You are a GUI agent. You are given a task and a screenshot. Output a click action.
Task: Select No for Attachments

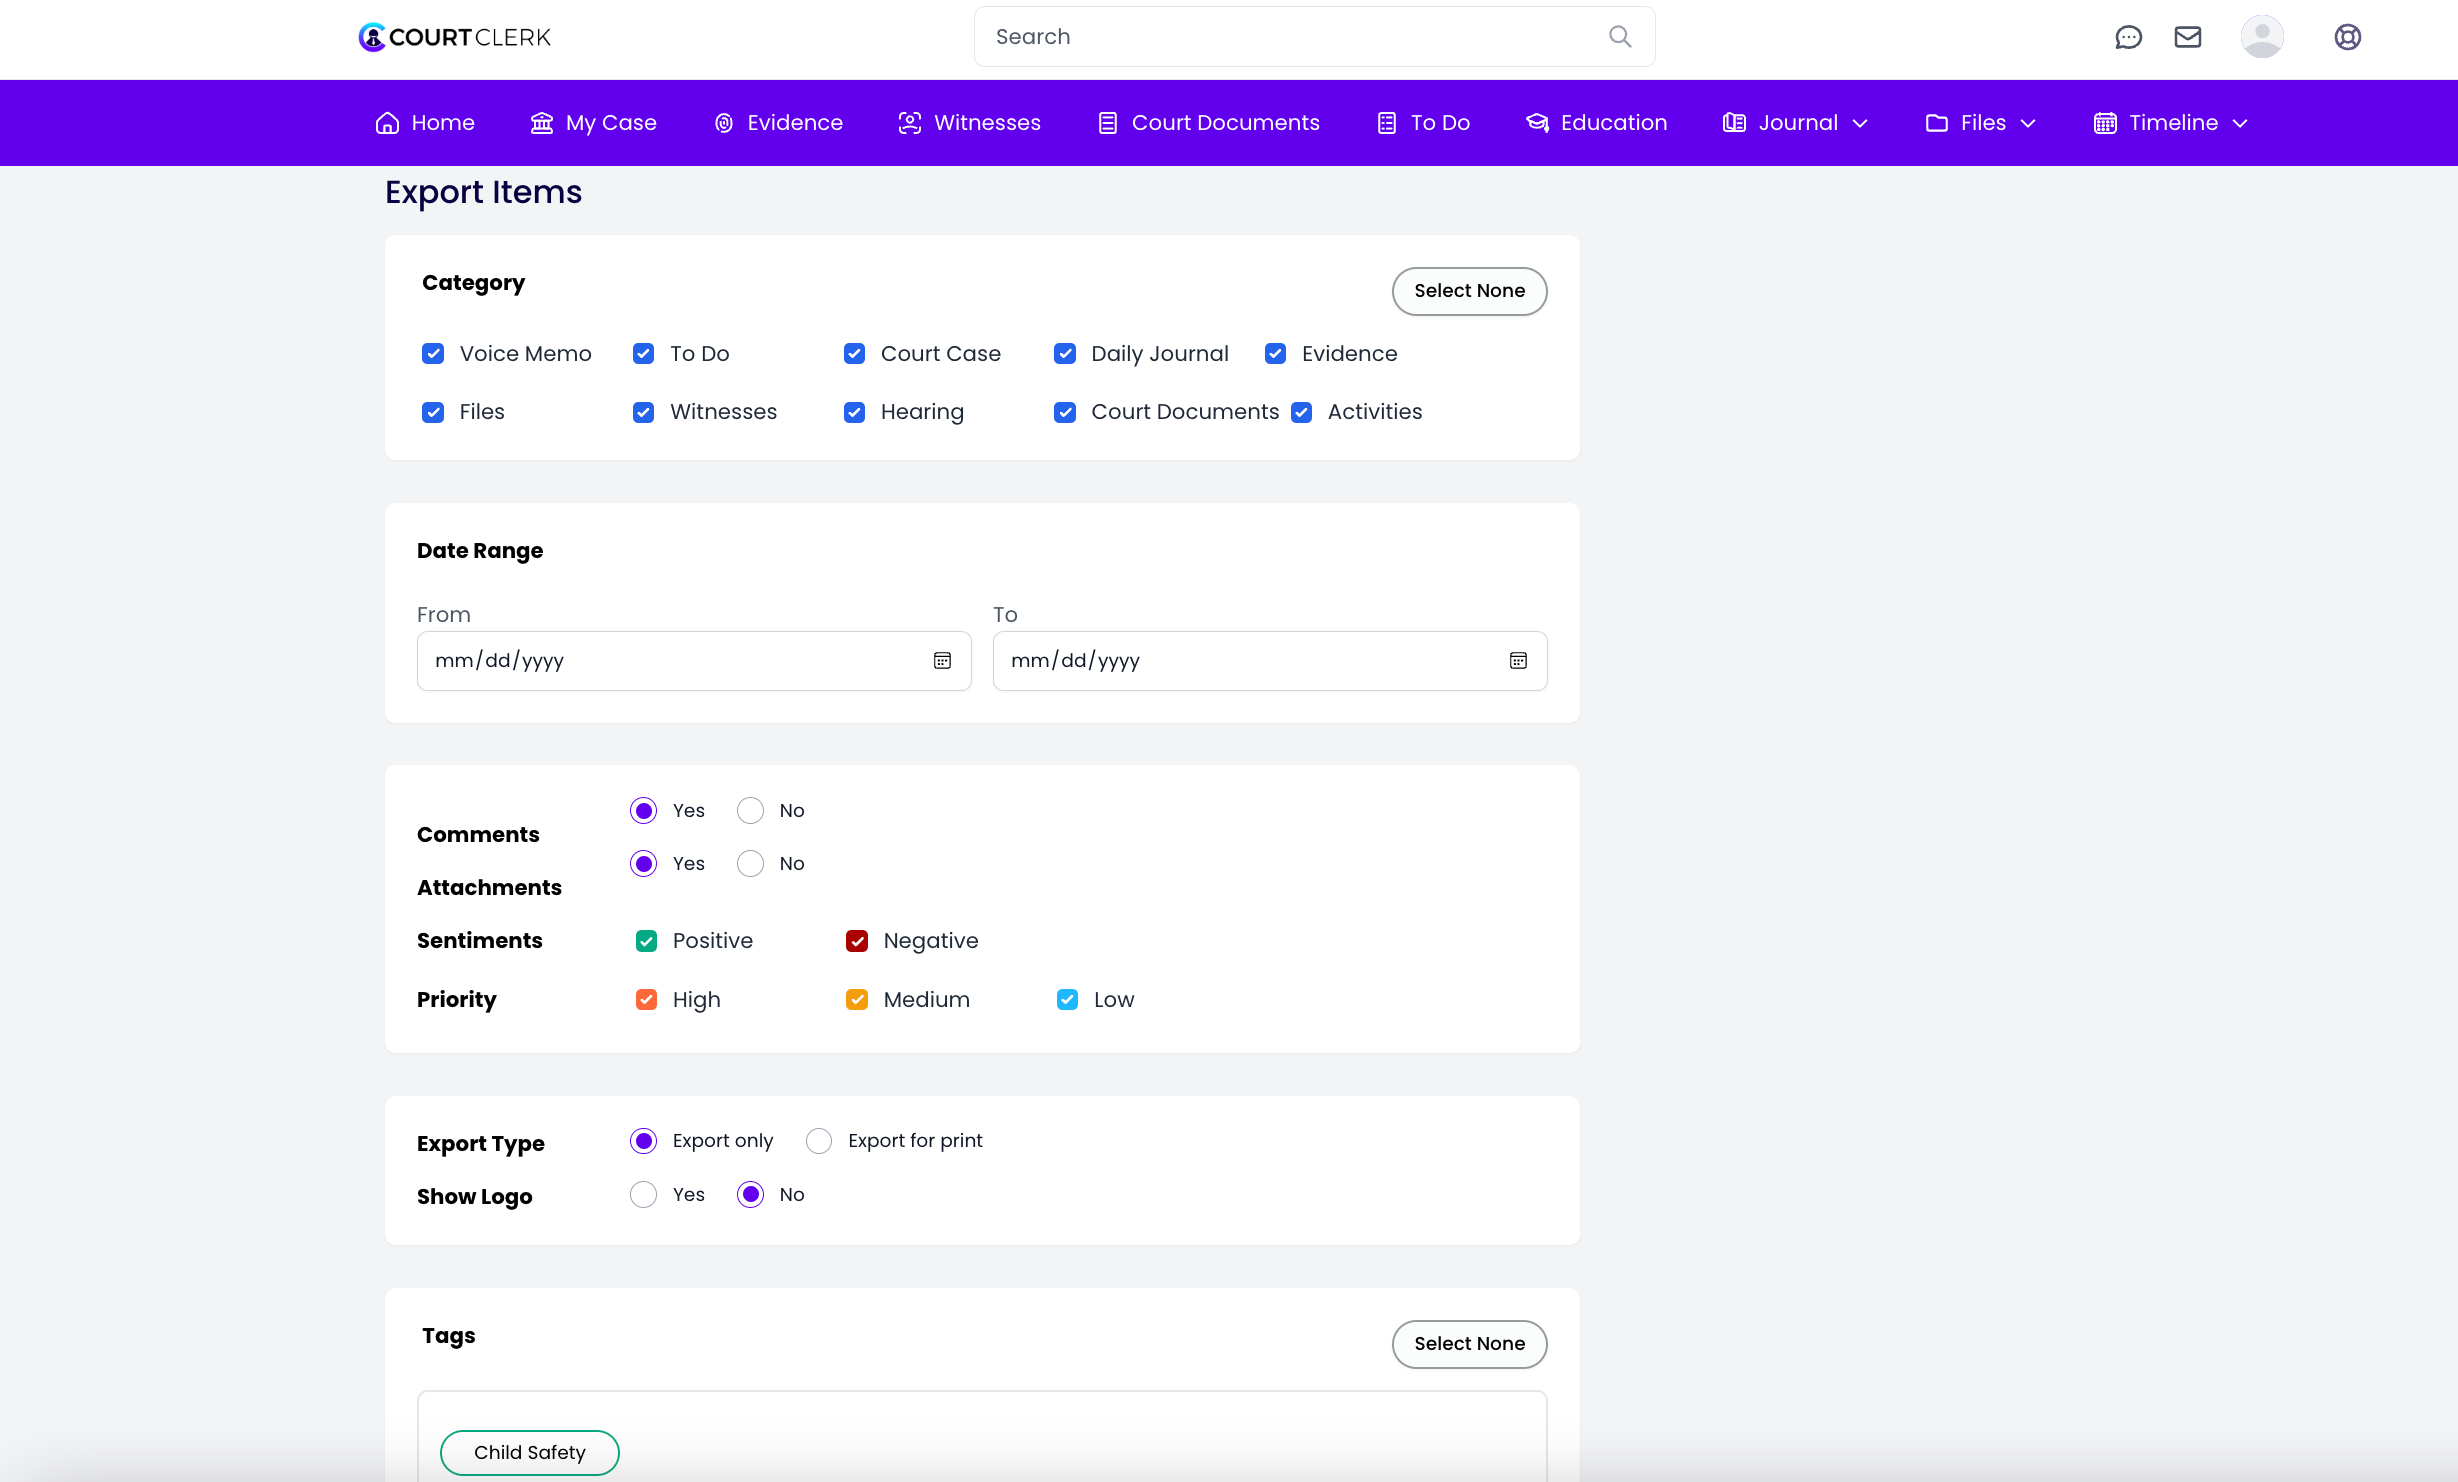pos(750,864)
